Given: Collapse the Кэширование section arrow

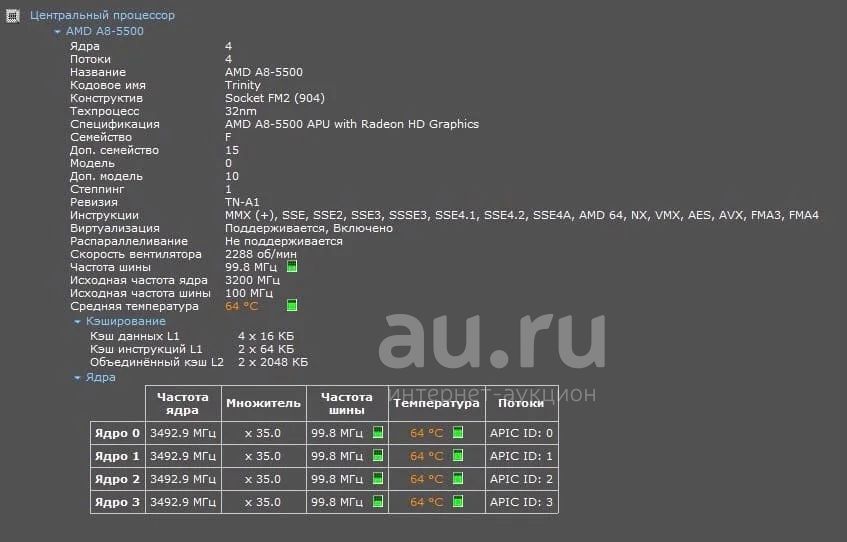Looking at the screenshot, I should click(x=77, y=322).
